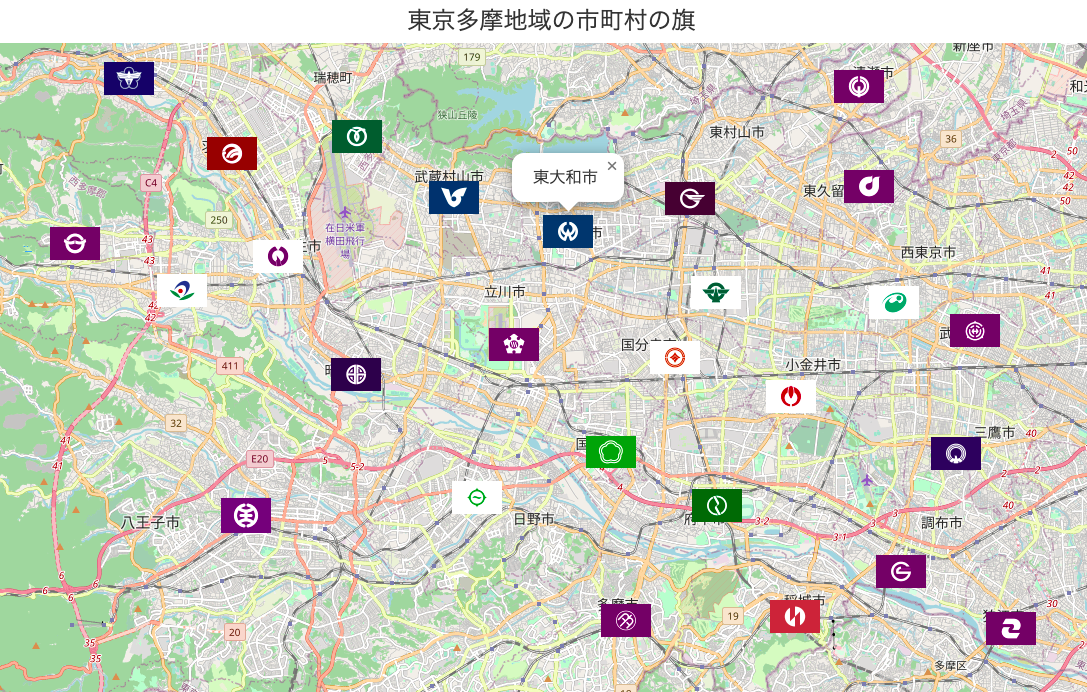Click the red flag near 稲城市
The height and width of the screenshot is (692, 1087).
(795, 617)
